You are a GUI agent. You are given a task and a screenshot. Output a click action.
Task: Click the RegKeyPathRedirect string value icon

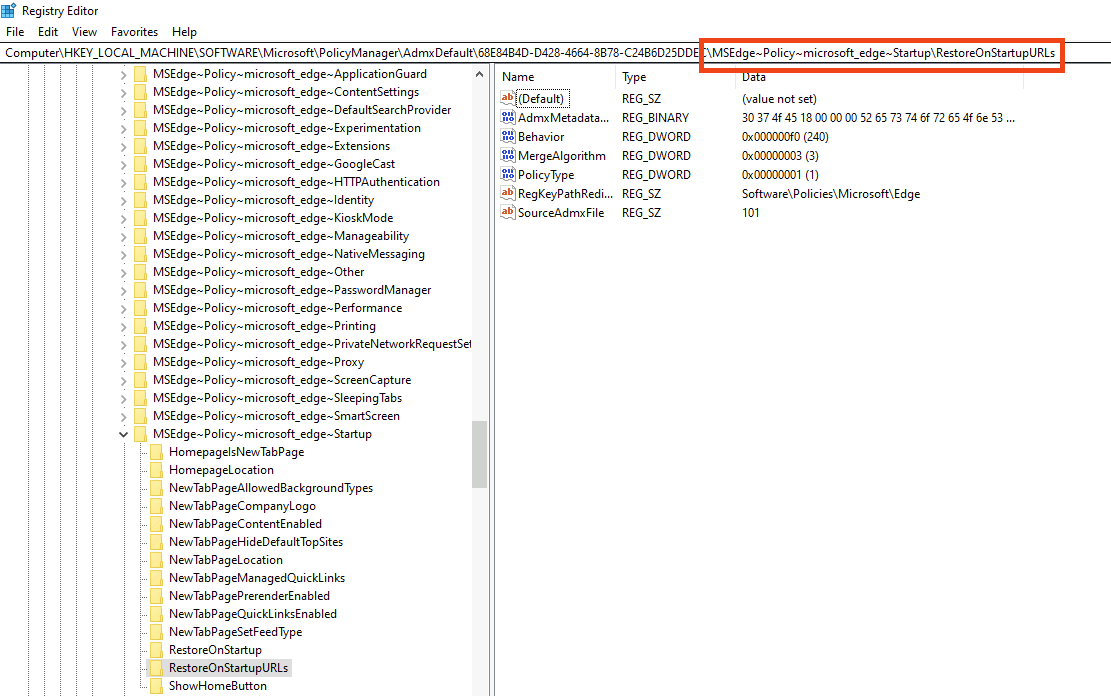[x=507, y=193]
